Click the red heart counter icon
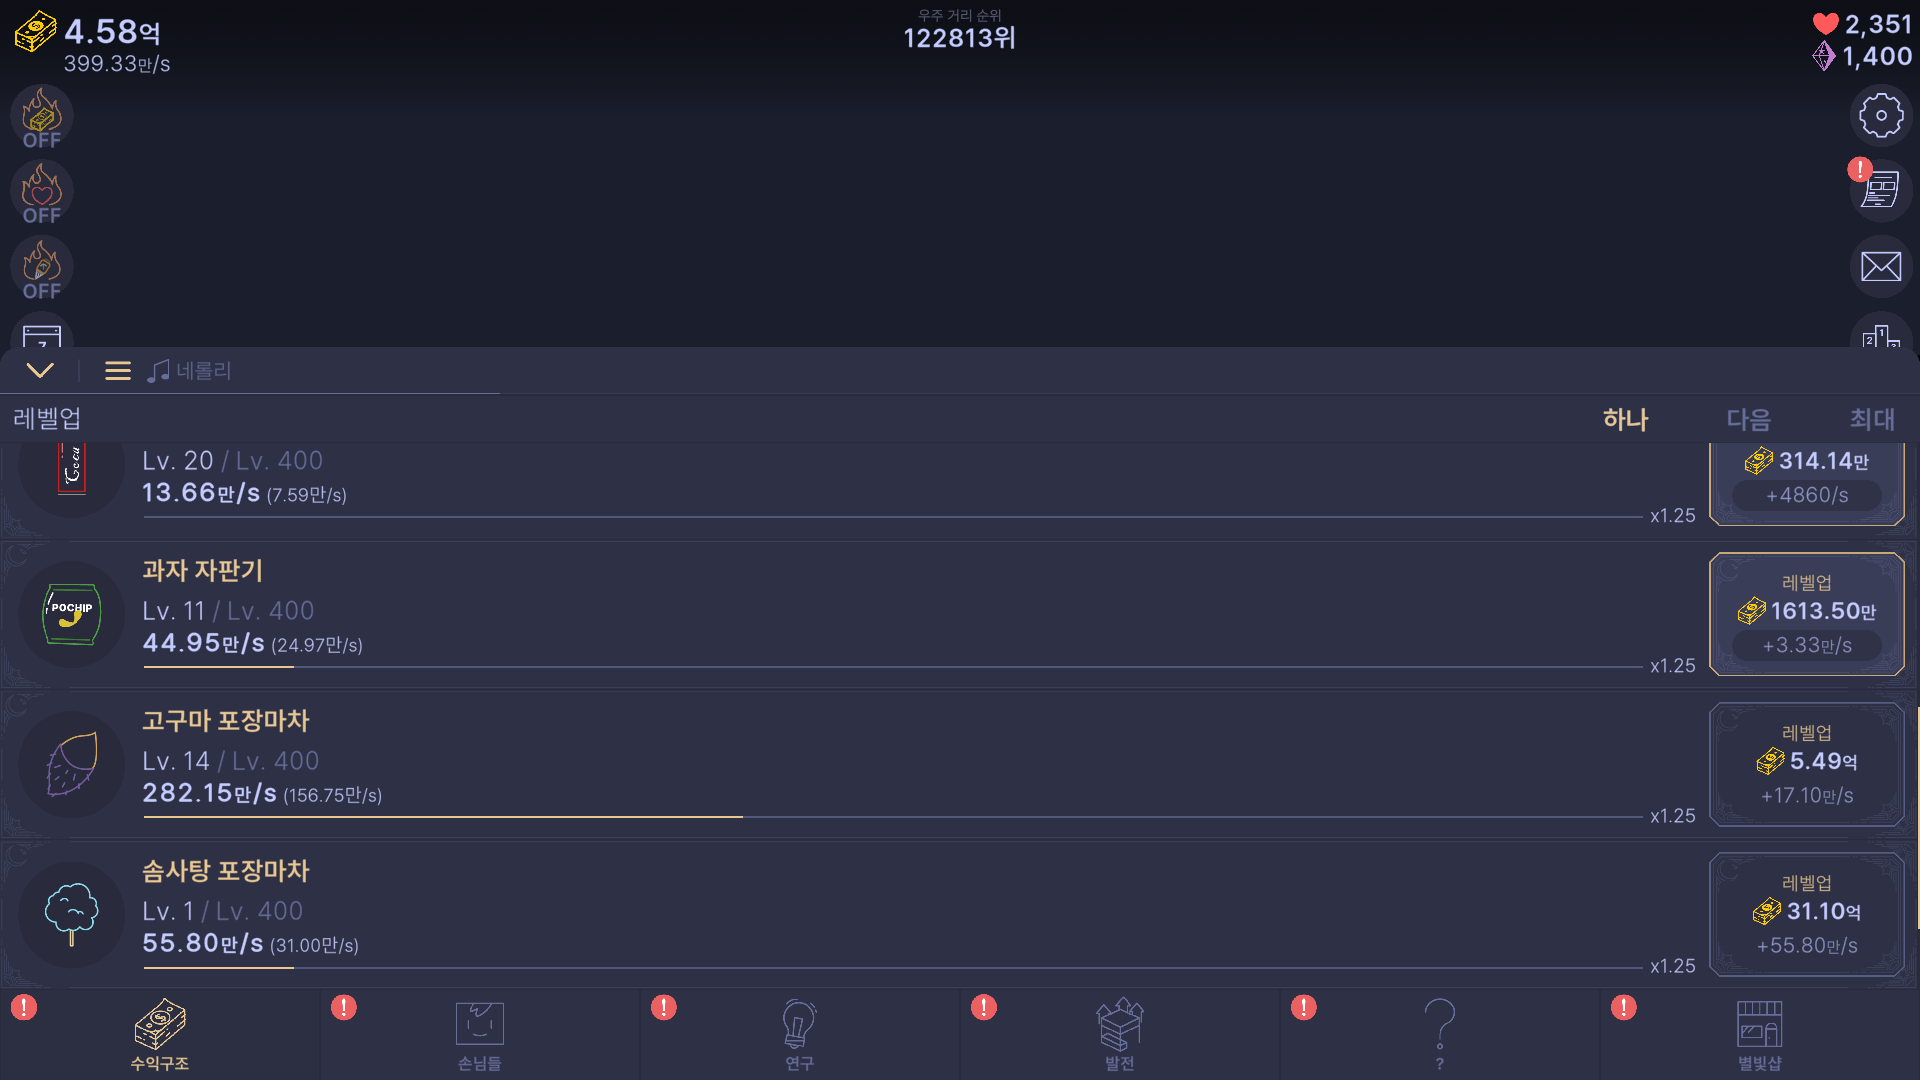1920x1080 pixels. 1825,24
